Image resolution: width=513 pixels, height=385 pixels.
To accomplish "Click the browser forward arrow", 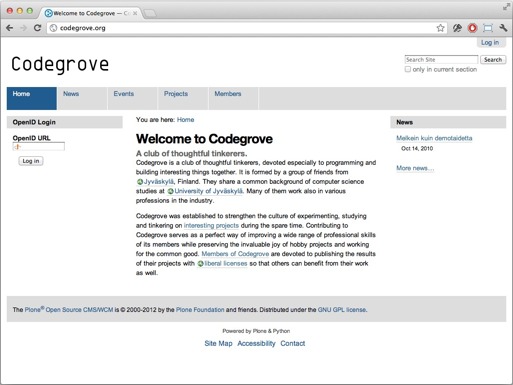I will click(23, 28).
